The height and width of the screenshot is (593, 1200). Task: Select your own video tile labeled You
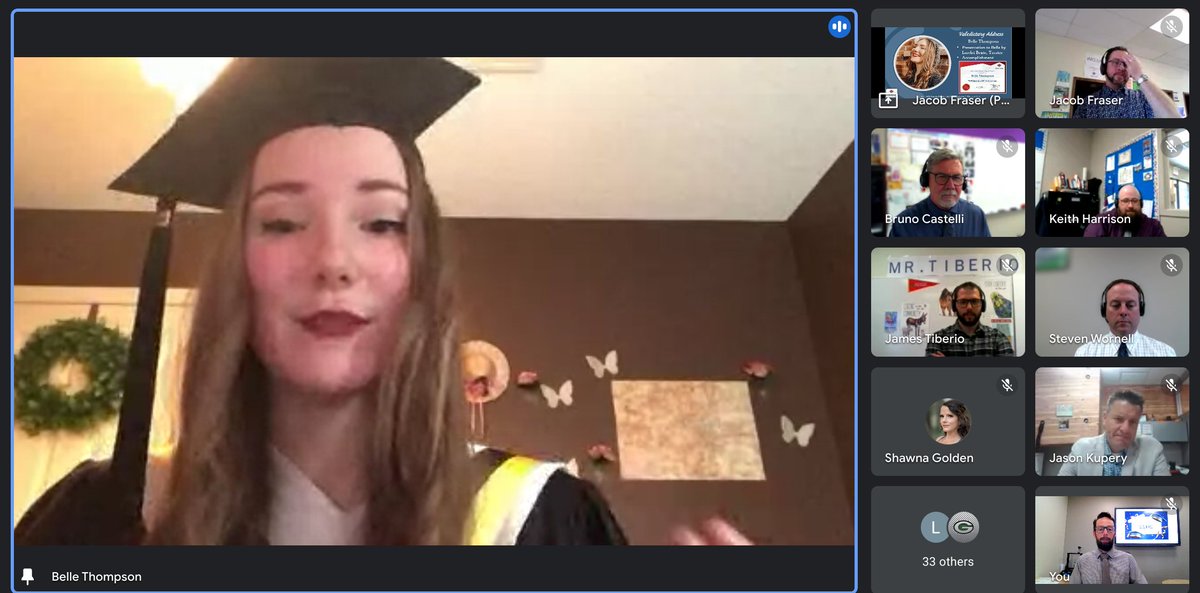[x=1112, y=540]
